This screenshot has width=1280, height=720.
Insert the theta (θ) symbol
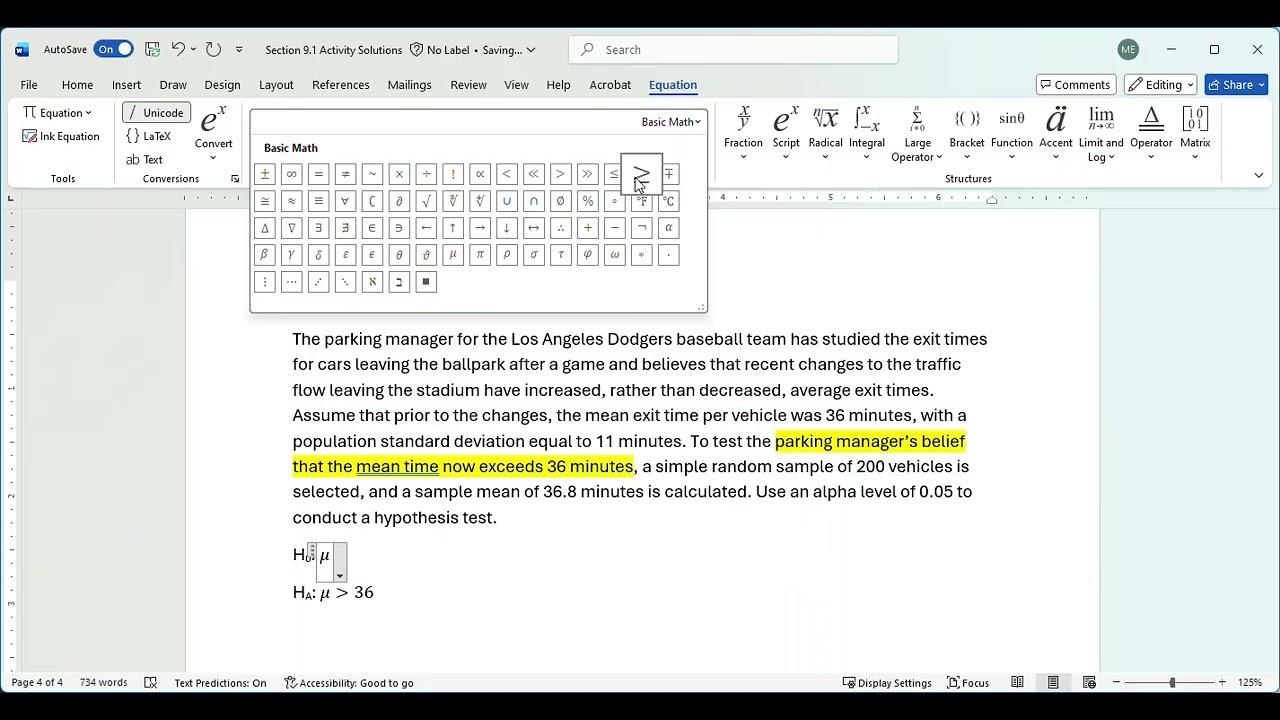pyautogui.click(x=400, y=255)
